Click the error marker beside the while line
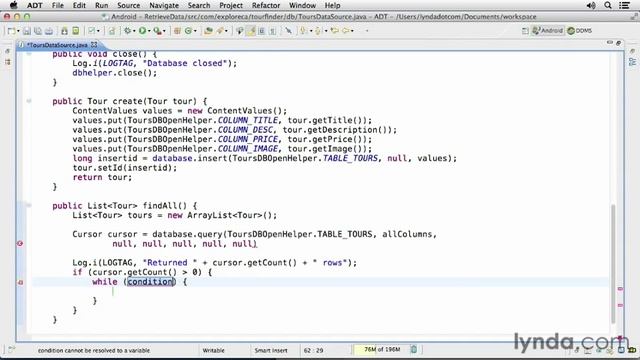The height and width of the screenshot is (360, 640). click(20, 282)
